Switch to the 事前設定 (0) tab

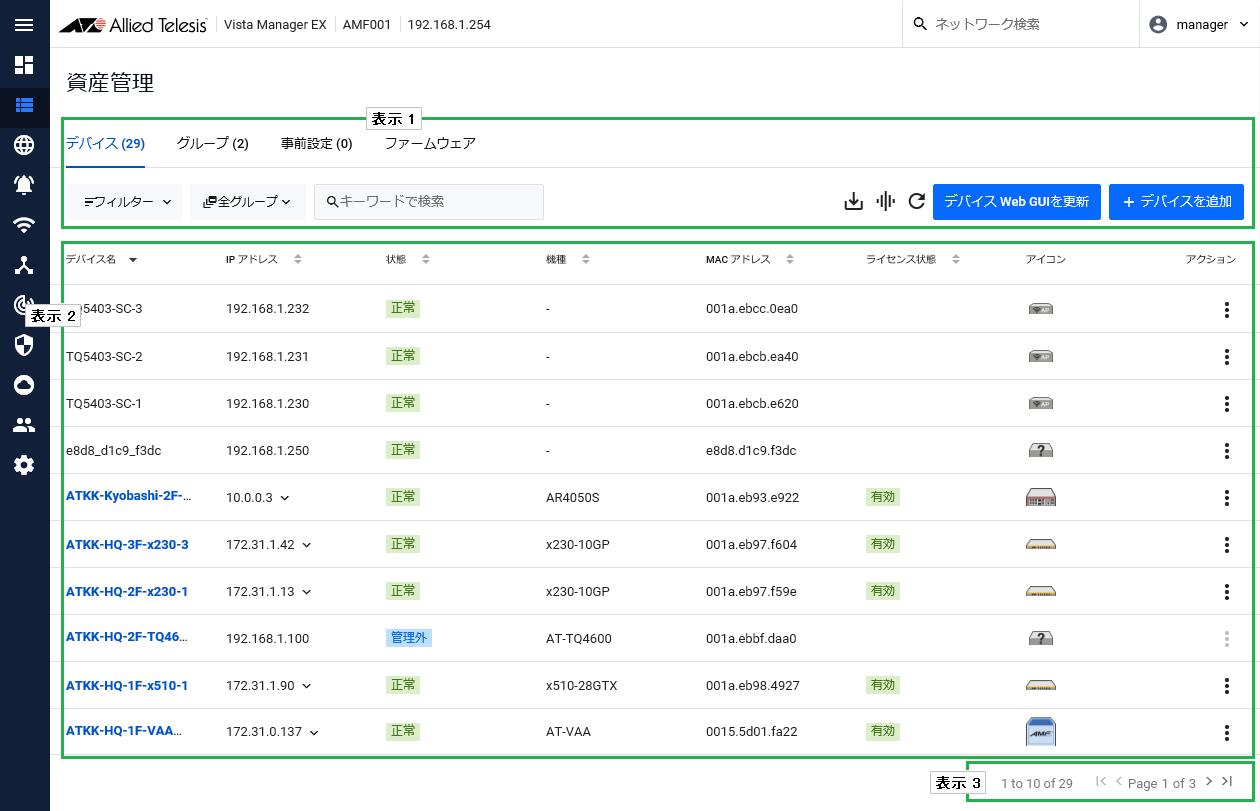[x=316, y=144]
